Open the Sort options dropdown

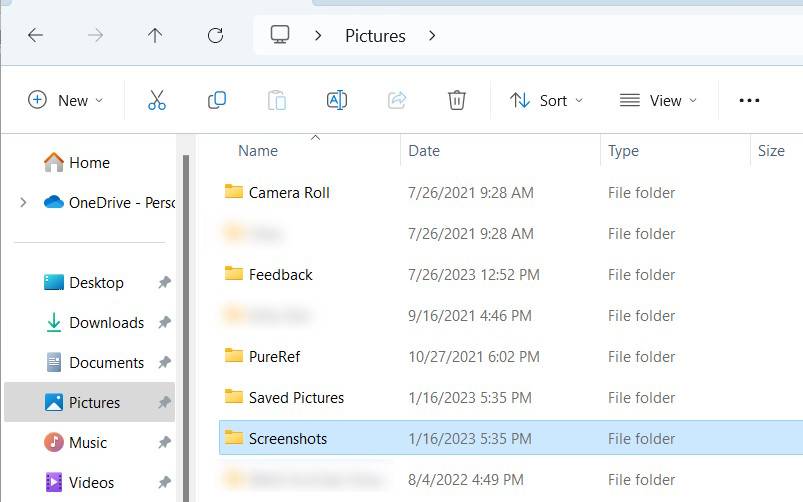pos(546,100)
